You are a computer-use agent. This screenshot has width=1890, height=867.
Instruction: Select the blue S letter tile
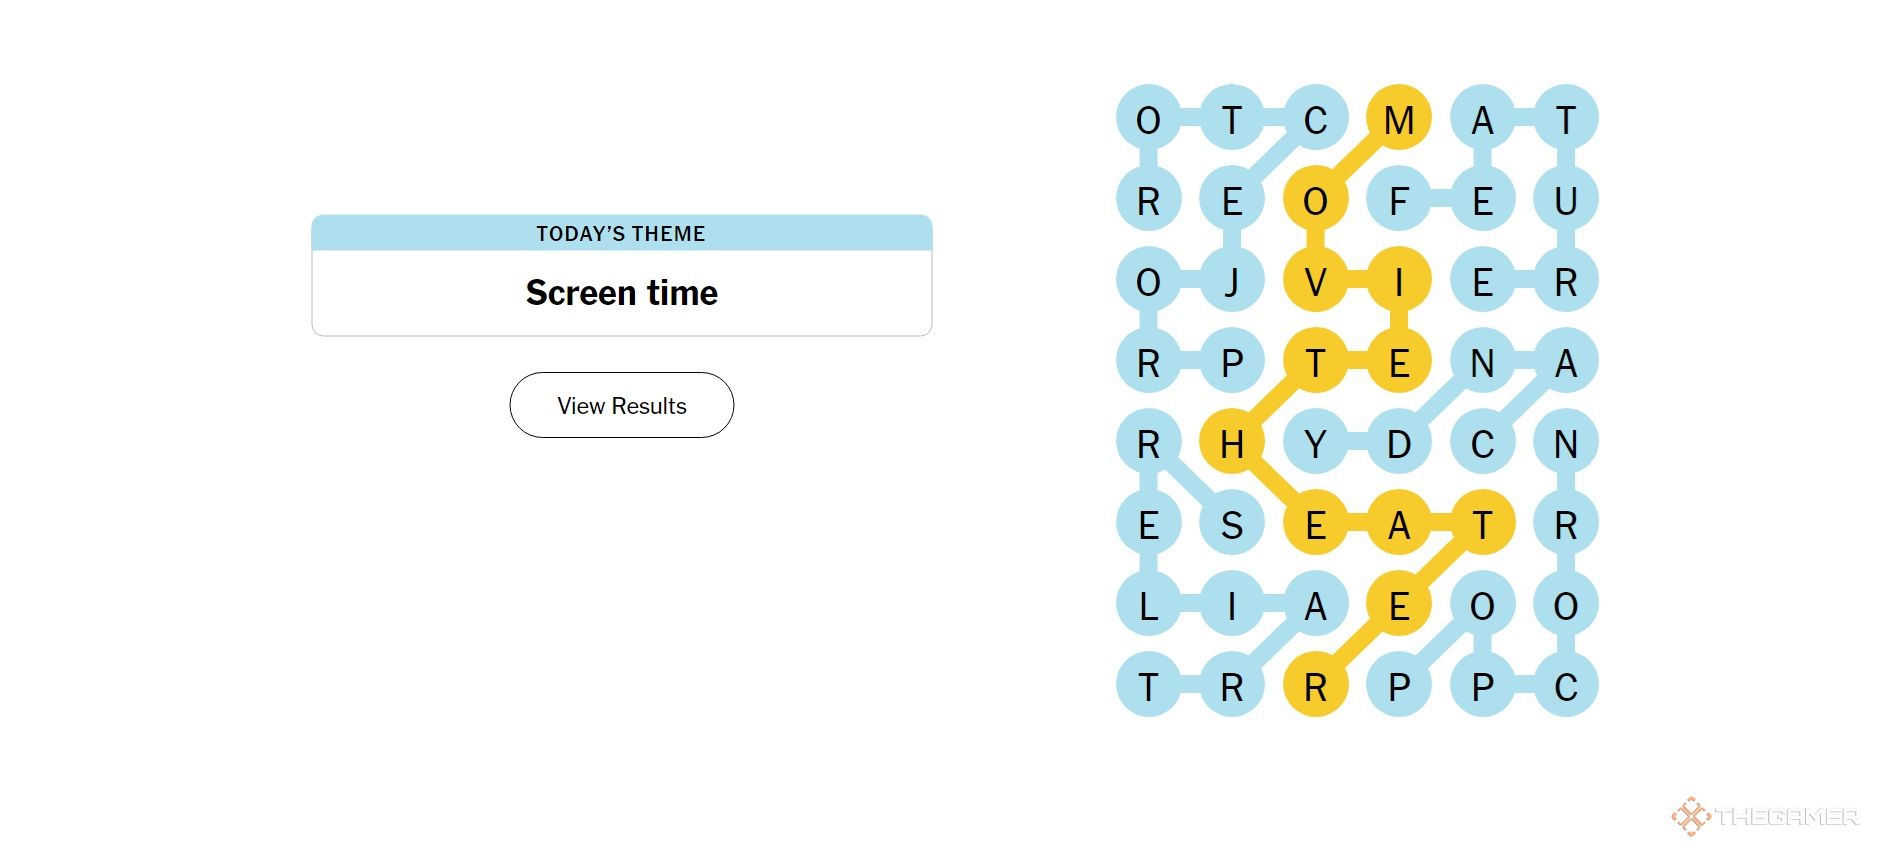(1232, 524)
